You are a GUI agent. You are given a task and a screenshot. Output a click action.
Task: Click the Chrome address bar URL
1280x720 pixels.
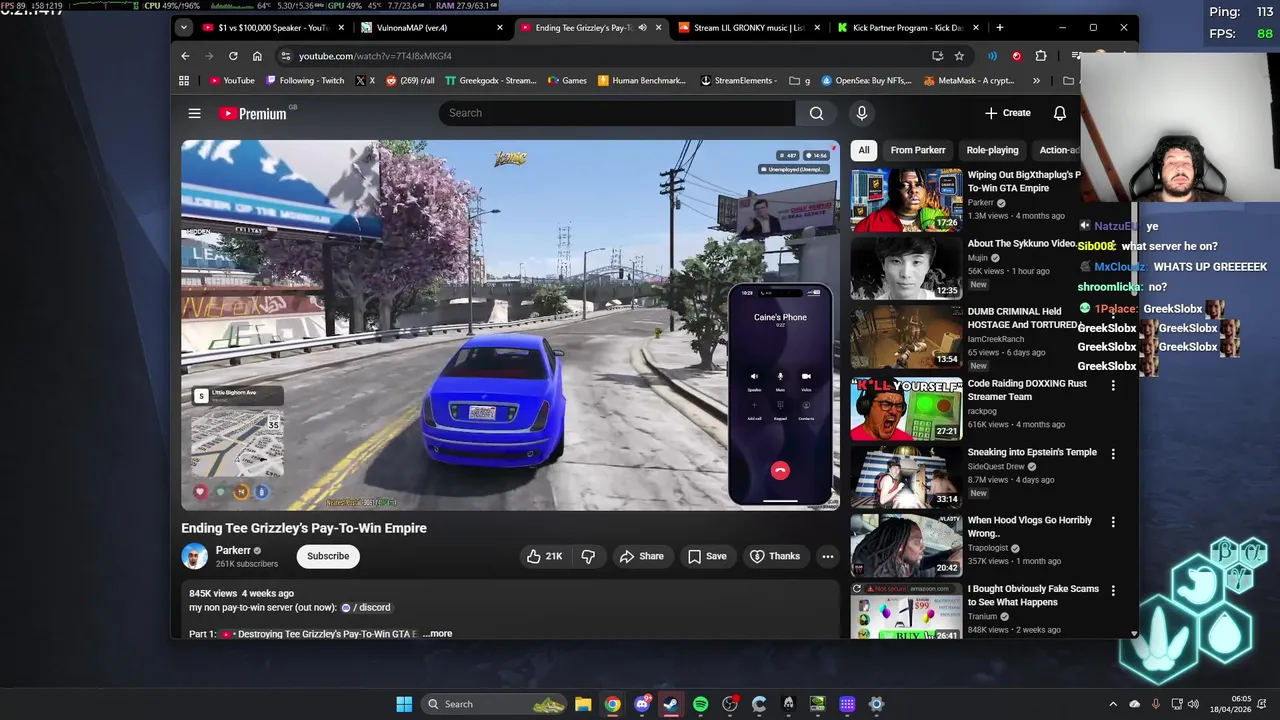375,56
